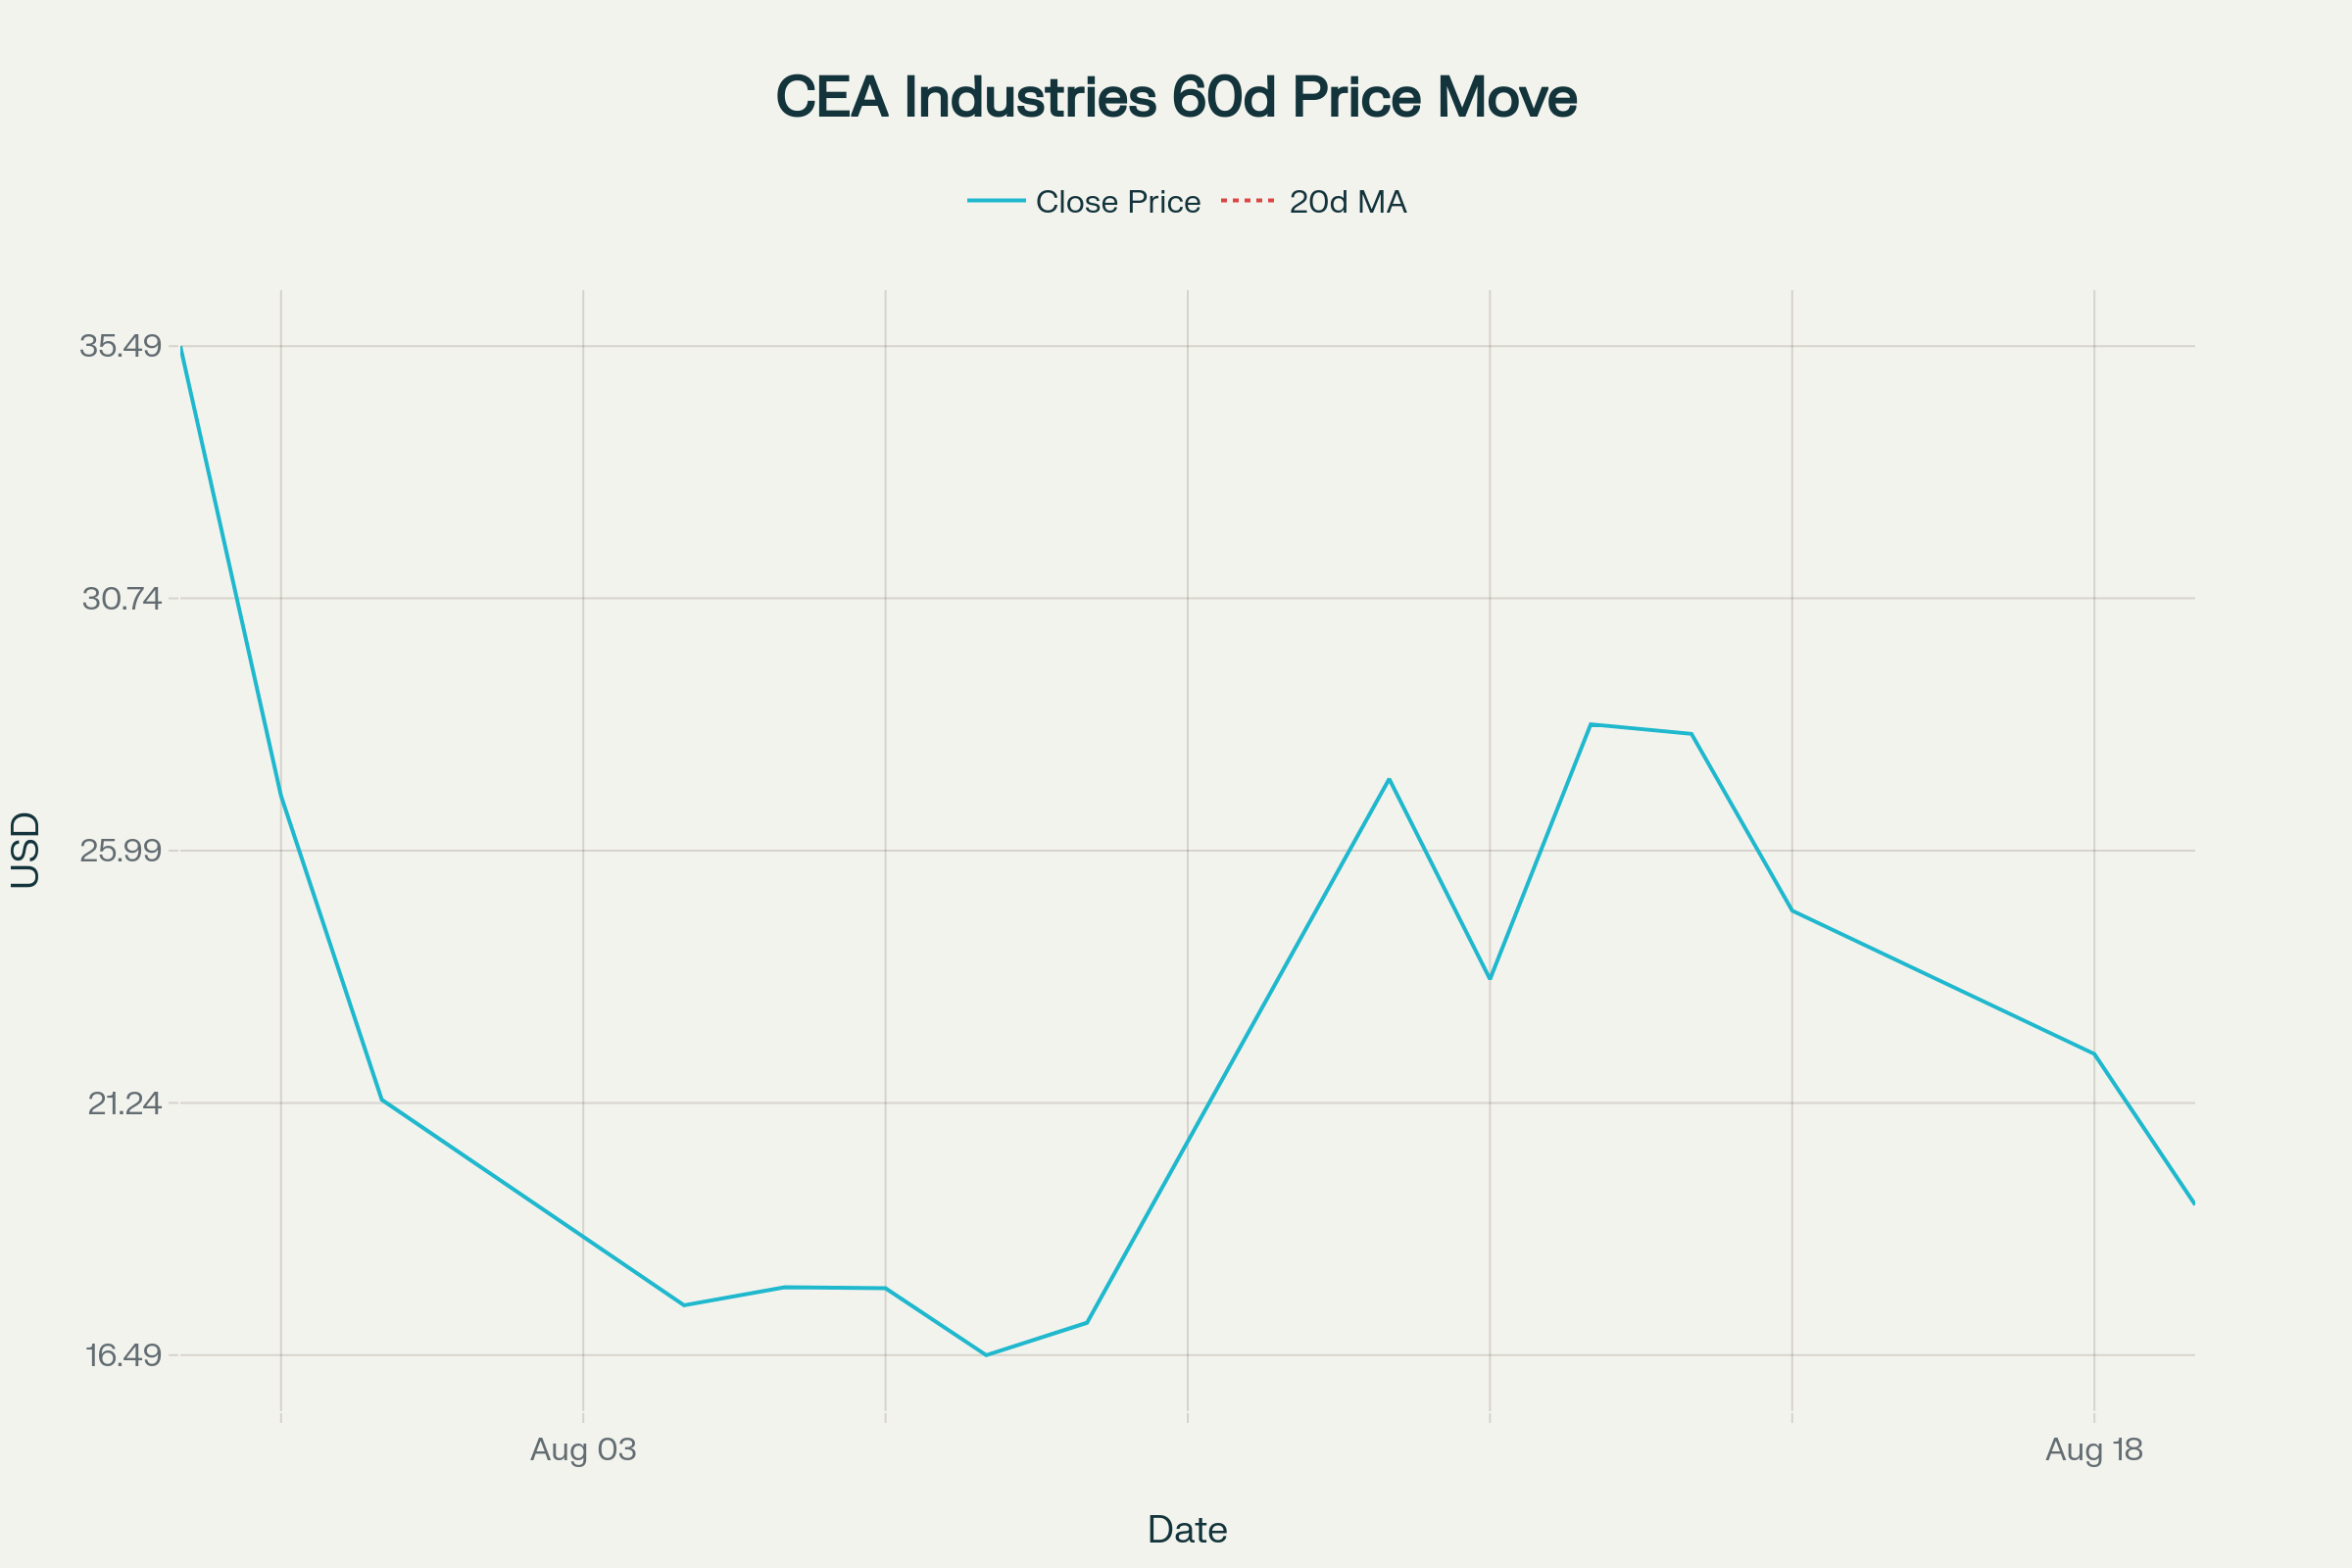Viewport: 2352px width, 1568px height.
Task: Hide the 20d MA series via legend
Action: 1347,202
